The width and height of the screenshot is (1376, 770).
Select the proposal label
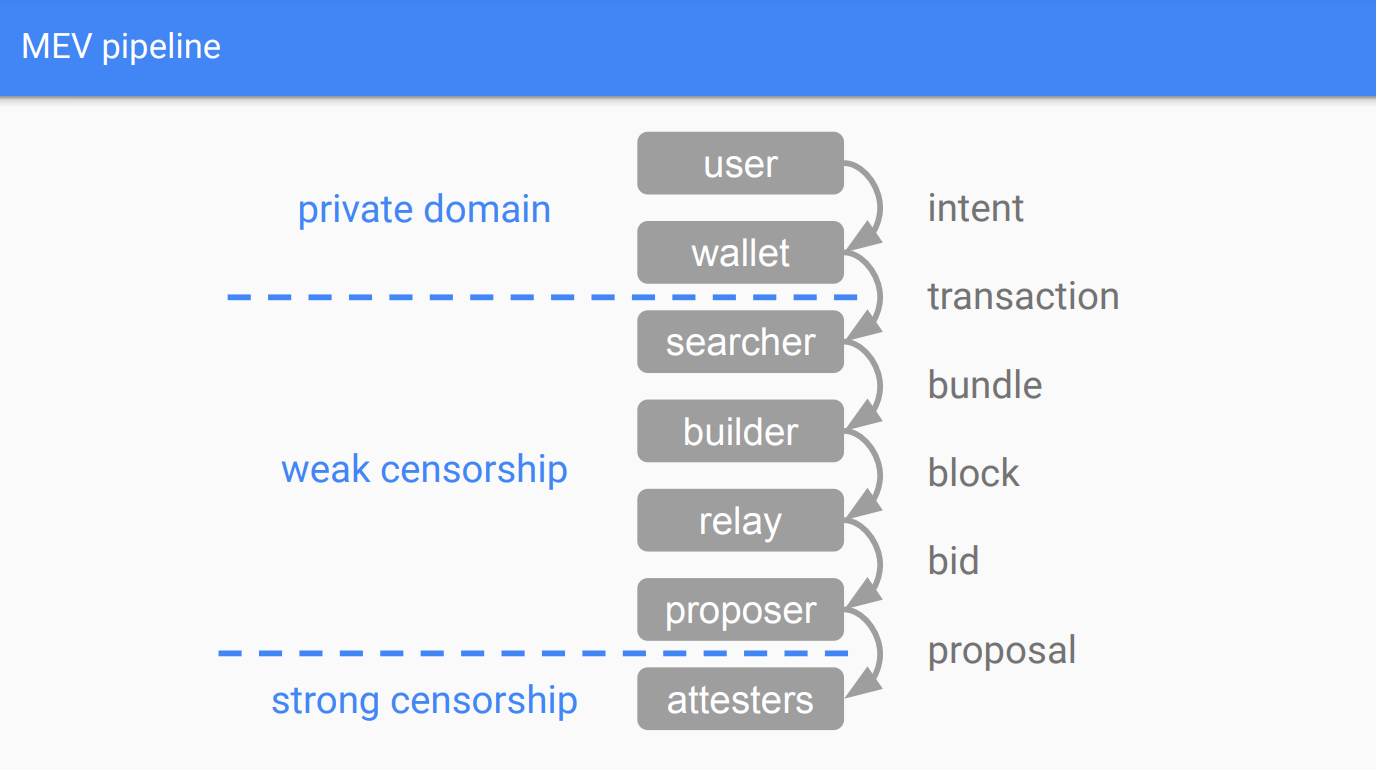pos(1002,650)
